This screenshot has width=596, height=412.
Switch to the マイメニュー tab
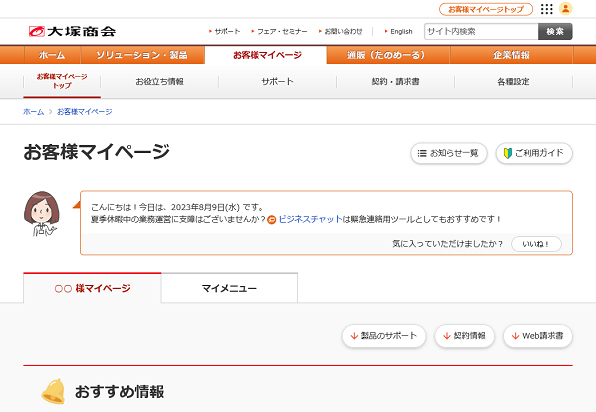pos(229,288)
